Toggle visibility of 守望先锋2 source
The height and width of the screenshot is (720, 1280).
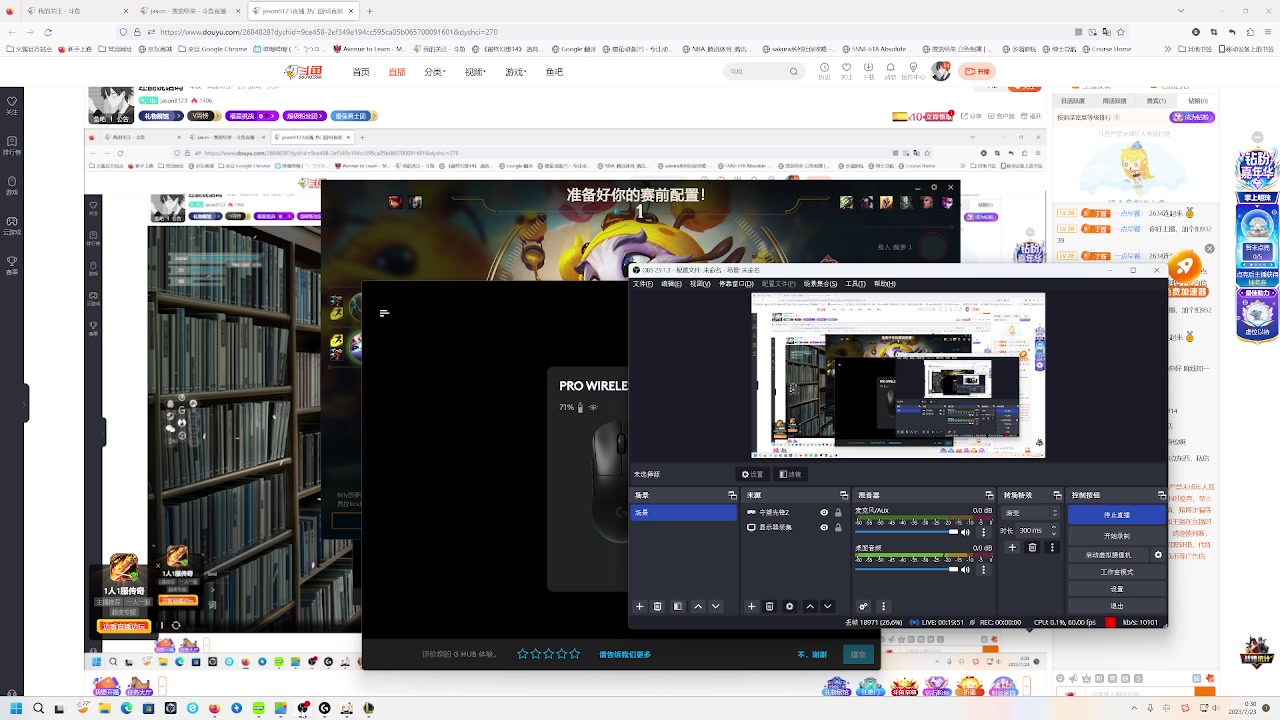[x=824, y=512]
